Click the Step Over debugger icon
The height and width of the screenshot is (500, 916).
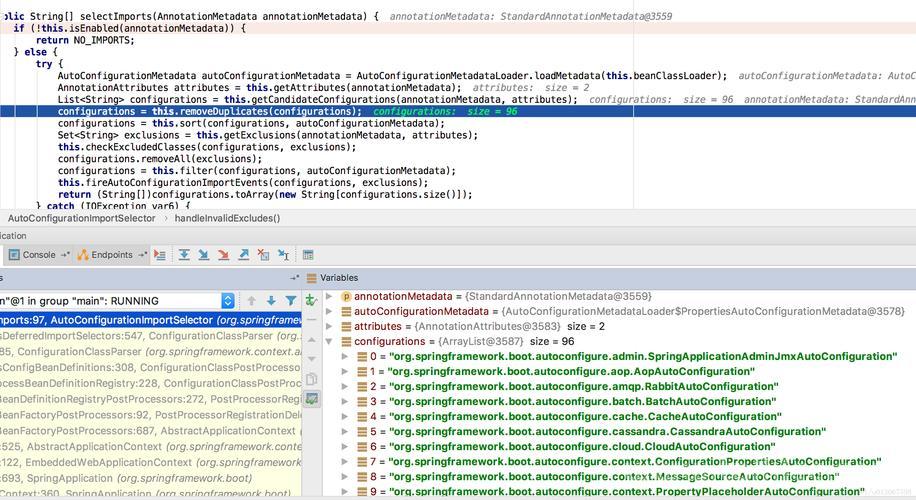pyautogui.click(x=184, y=255)
